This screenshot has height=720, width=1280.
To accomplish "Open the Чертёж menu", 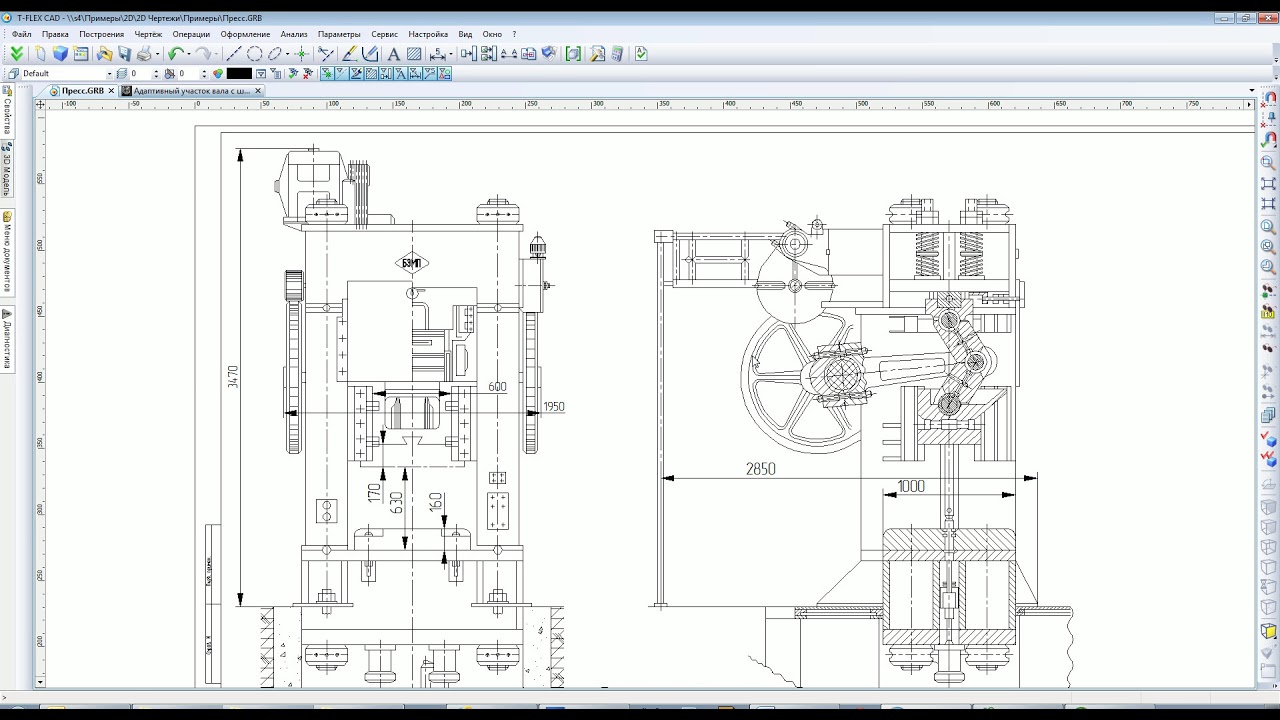I will 148,34.
